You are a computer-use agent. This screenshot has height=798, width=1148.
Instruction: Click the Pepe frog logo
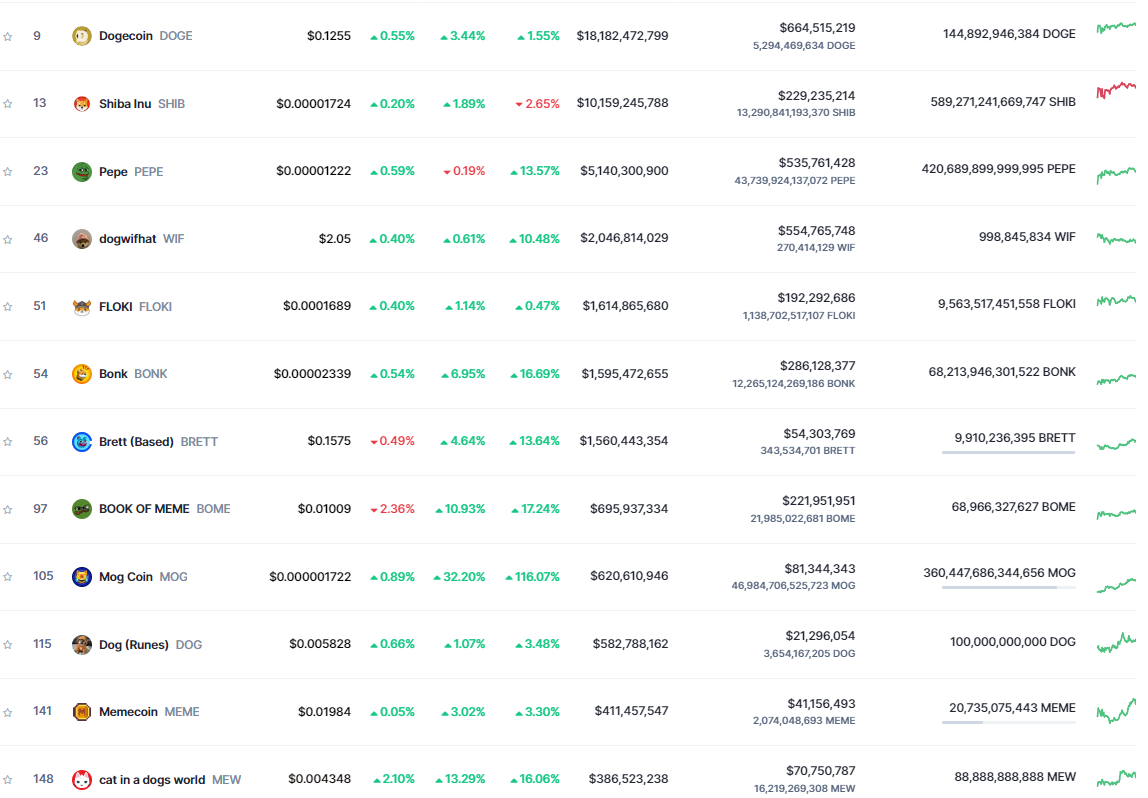pos(81,171)
